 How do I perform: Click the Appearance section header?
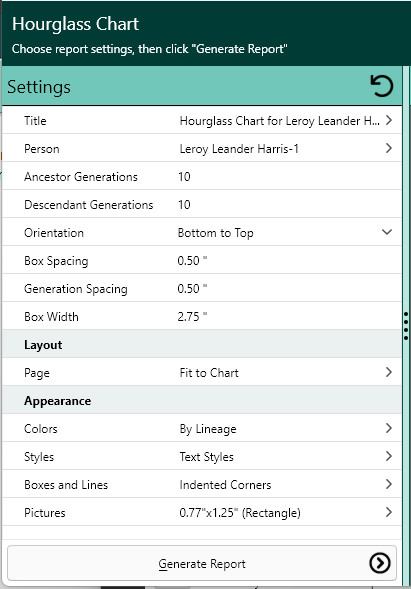coord(57,401)
